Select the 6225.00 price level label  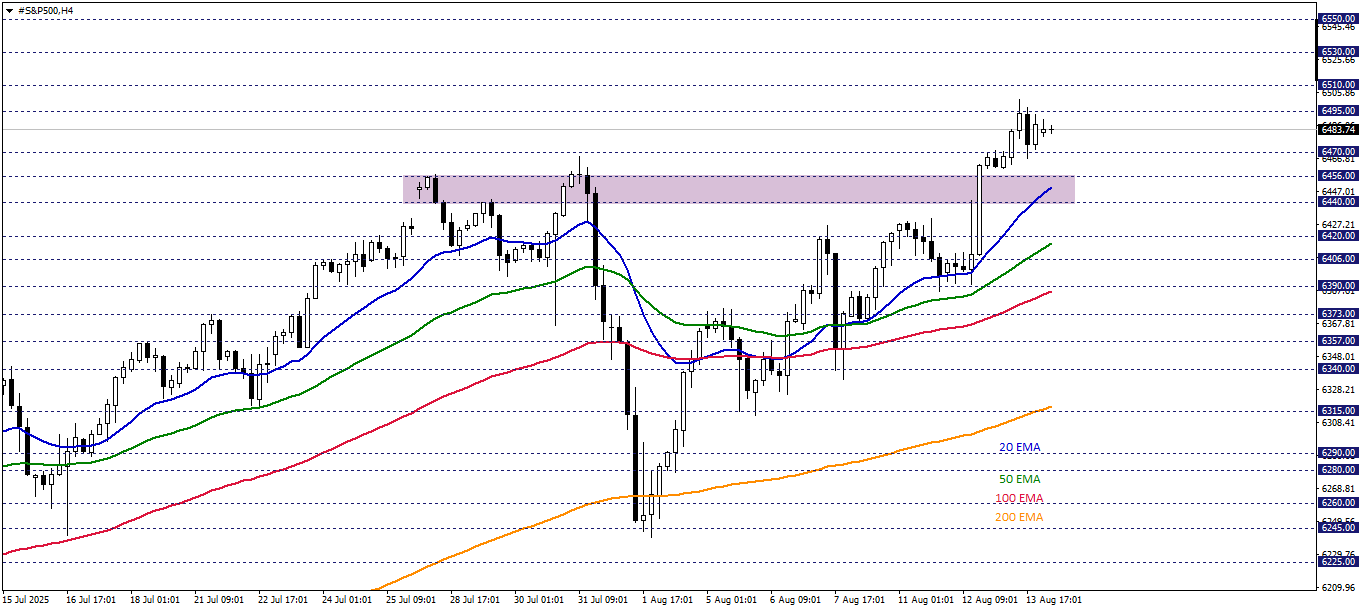click(1338, 561)
